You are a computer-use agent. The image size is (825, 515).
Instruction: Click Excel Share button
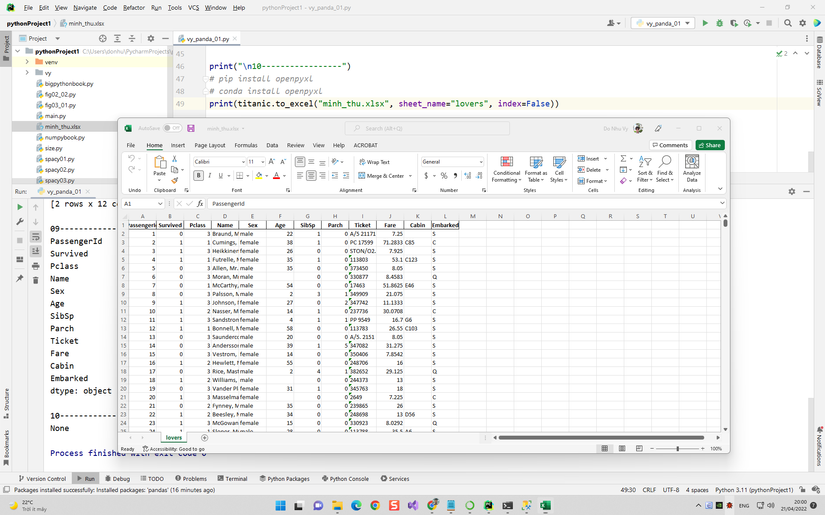click(x=710, y=145)
